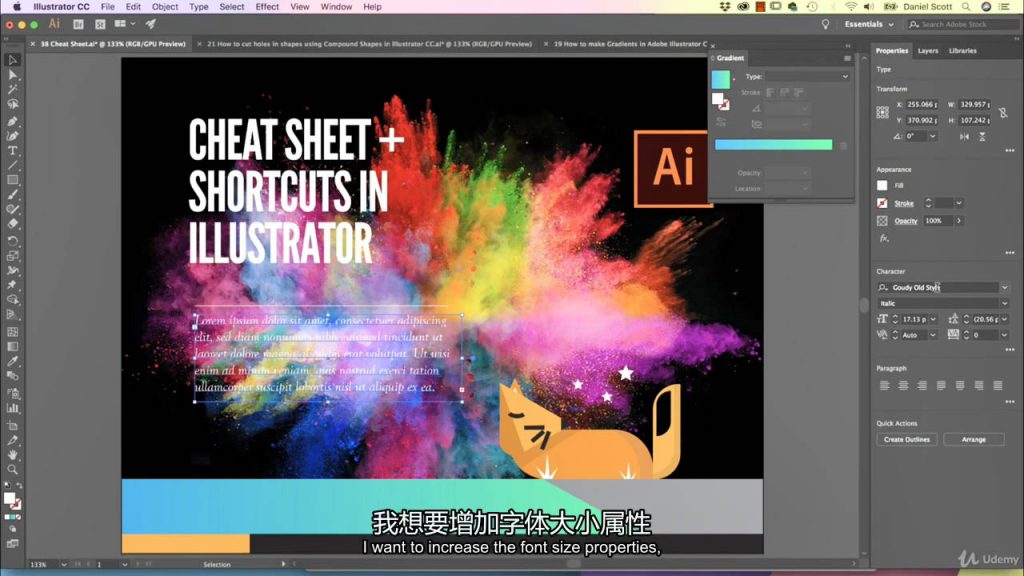Select the Selection tool arrow
Screen dimensions: 1024x576
12,60
